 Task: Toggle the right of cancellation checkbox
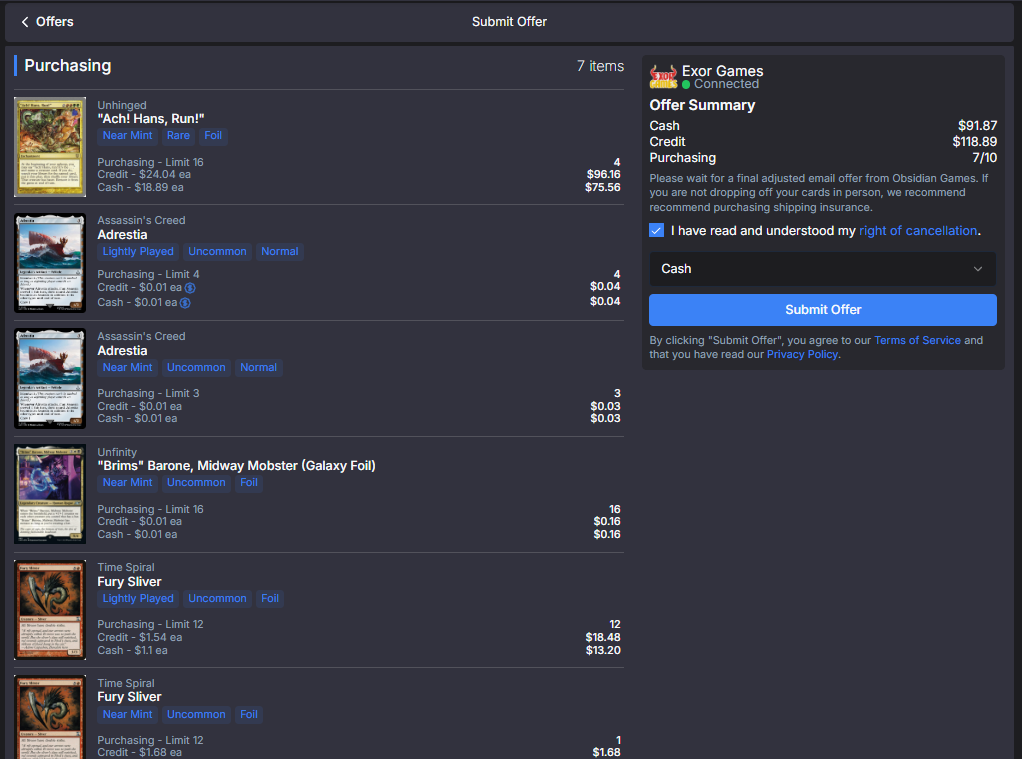[656, 230]
